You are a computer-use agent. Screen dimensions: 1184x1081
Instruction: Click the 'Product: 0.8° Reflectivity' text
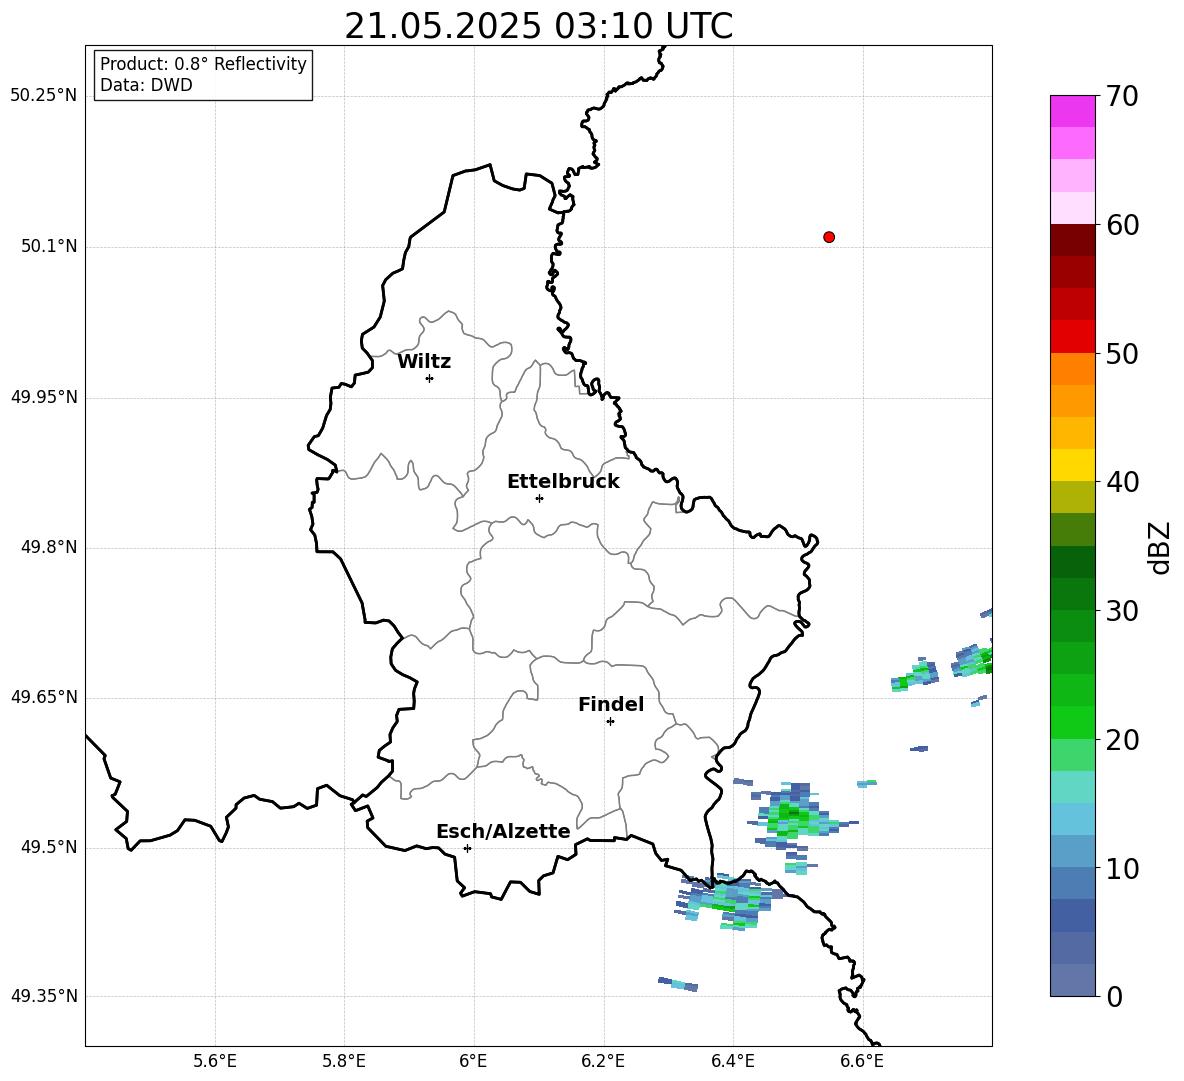pos(203,64)
